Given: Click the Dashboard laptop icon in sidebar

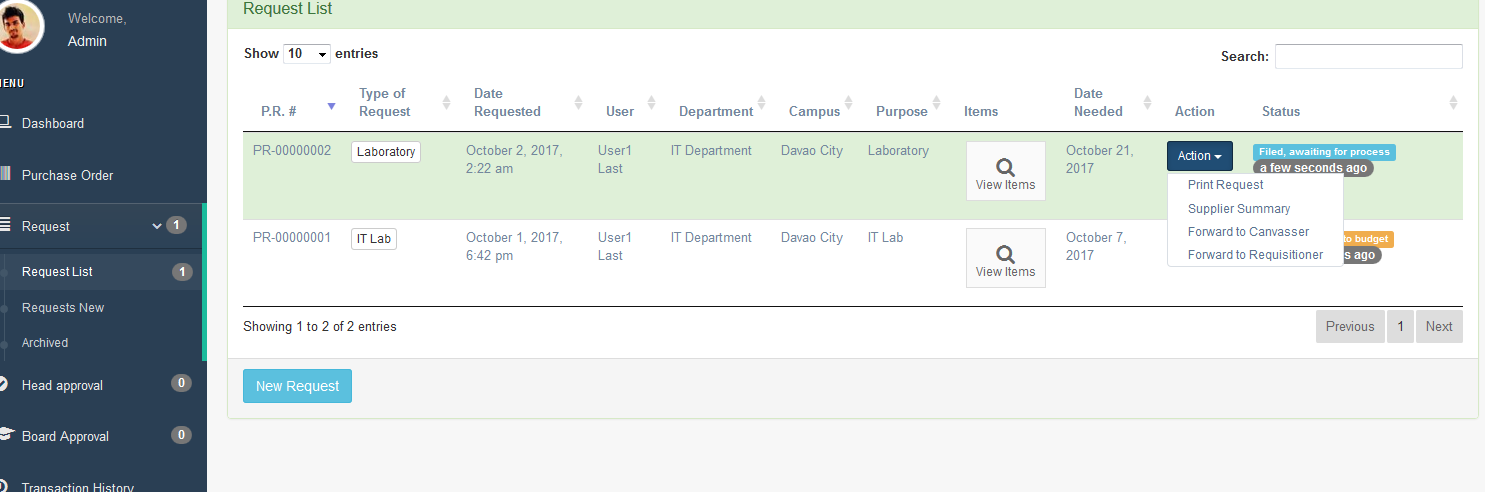Looking at the screenshot, I should (4, 123).
